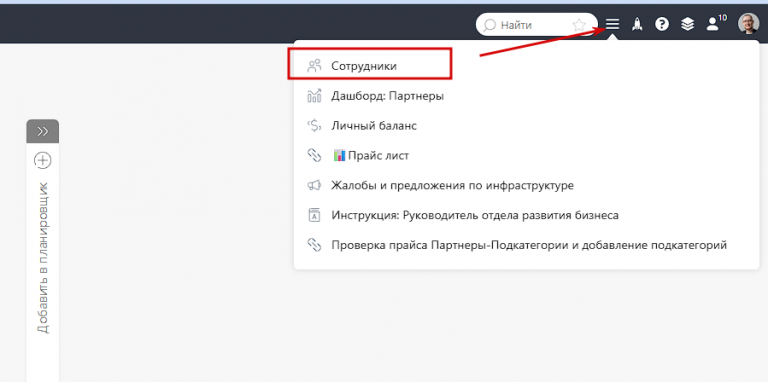The width and height of the screenshot is (768, 382).
Task: Click the link icon beside Проверка прайса
Action: pyautogui.click(x=314, y=245)
